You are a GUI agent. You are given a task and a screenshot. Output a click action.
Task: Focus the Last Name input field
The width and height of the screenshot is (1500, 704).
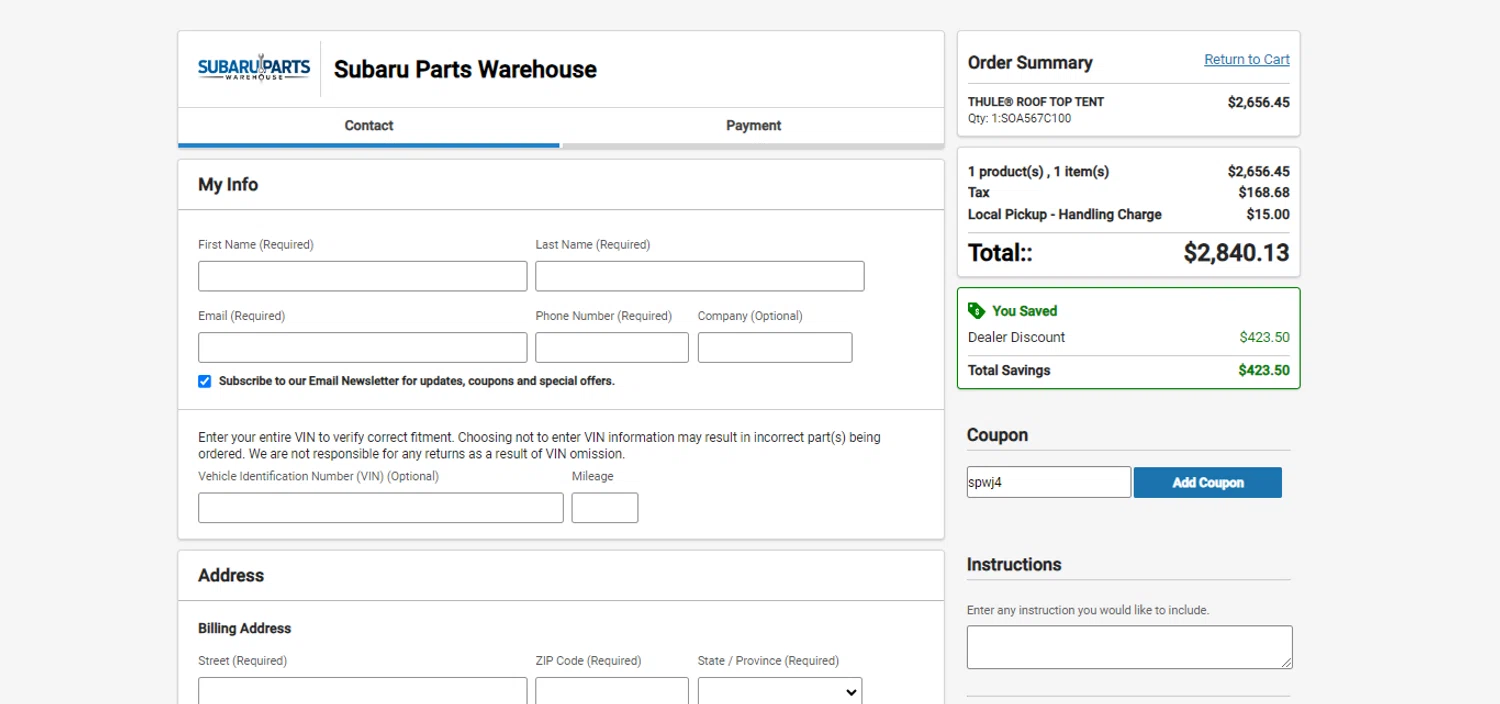pos(700,276)
